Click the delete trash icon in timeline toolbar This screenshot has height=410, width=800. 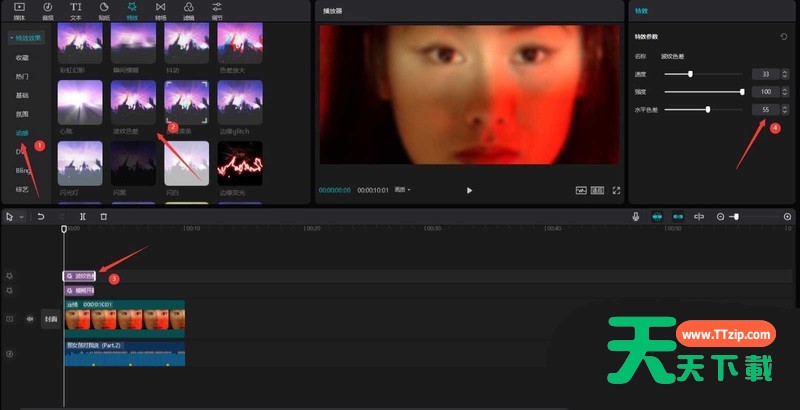coord(103,216)
